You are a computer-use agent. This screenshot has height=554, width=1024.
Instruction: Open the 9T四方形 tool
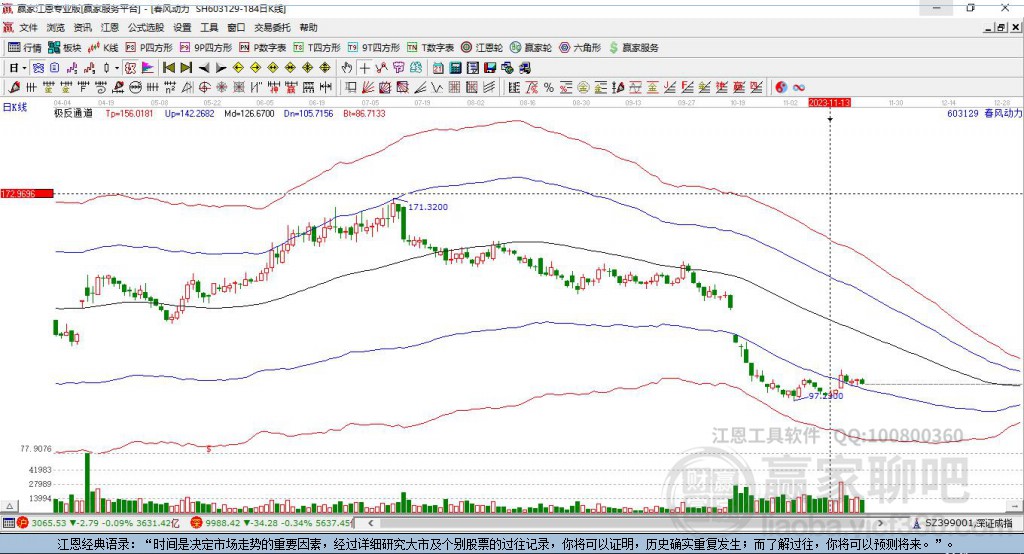point(374,48)
